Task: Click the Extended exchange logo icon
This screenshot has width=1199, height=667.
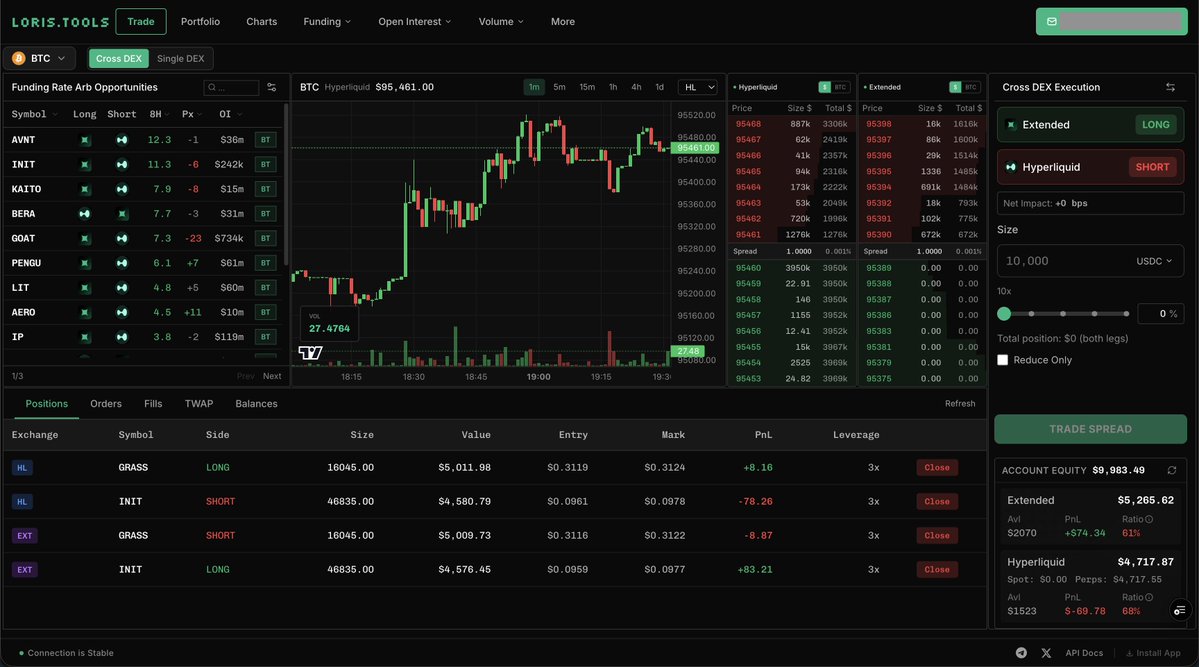Action: click(1010, 124)
